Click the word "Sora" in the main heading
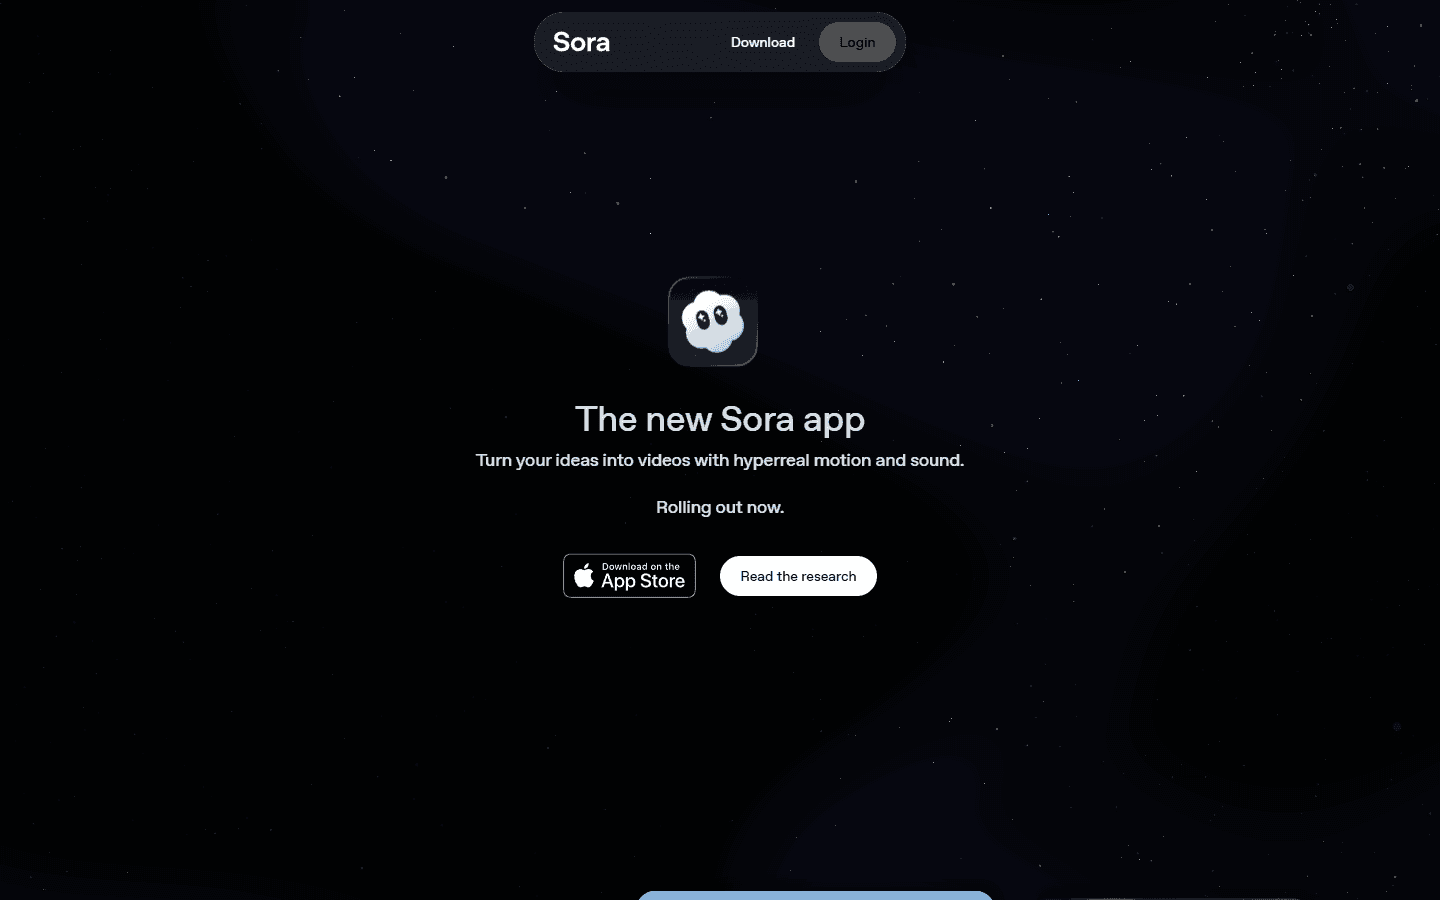Image resolution: width=1440 pixels, height=900 pixels. point(757,419)
